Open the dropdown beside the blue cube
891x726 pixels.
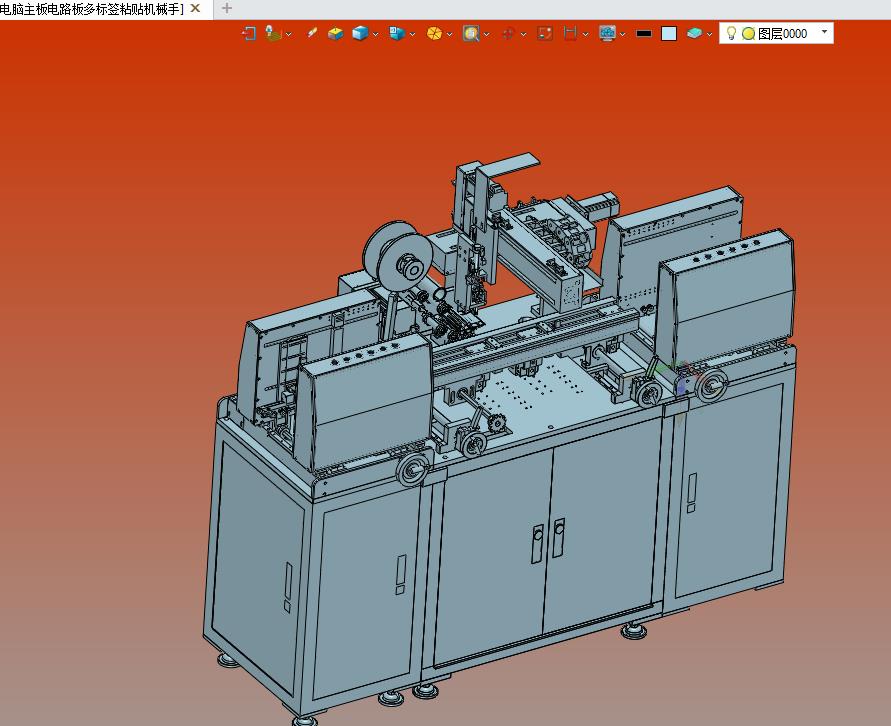(376, 34)
